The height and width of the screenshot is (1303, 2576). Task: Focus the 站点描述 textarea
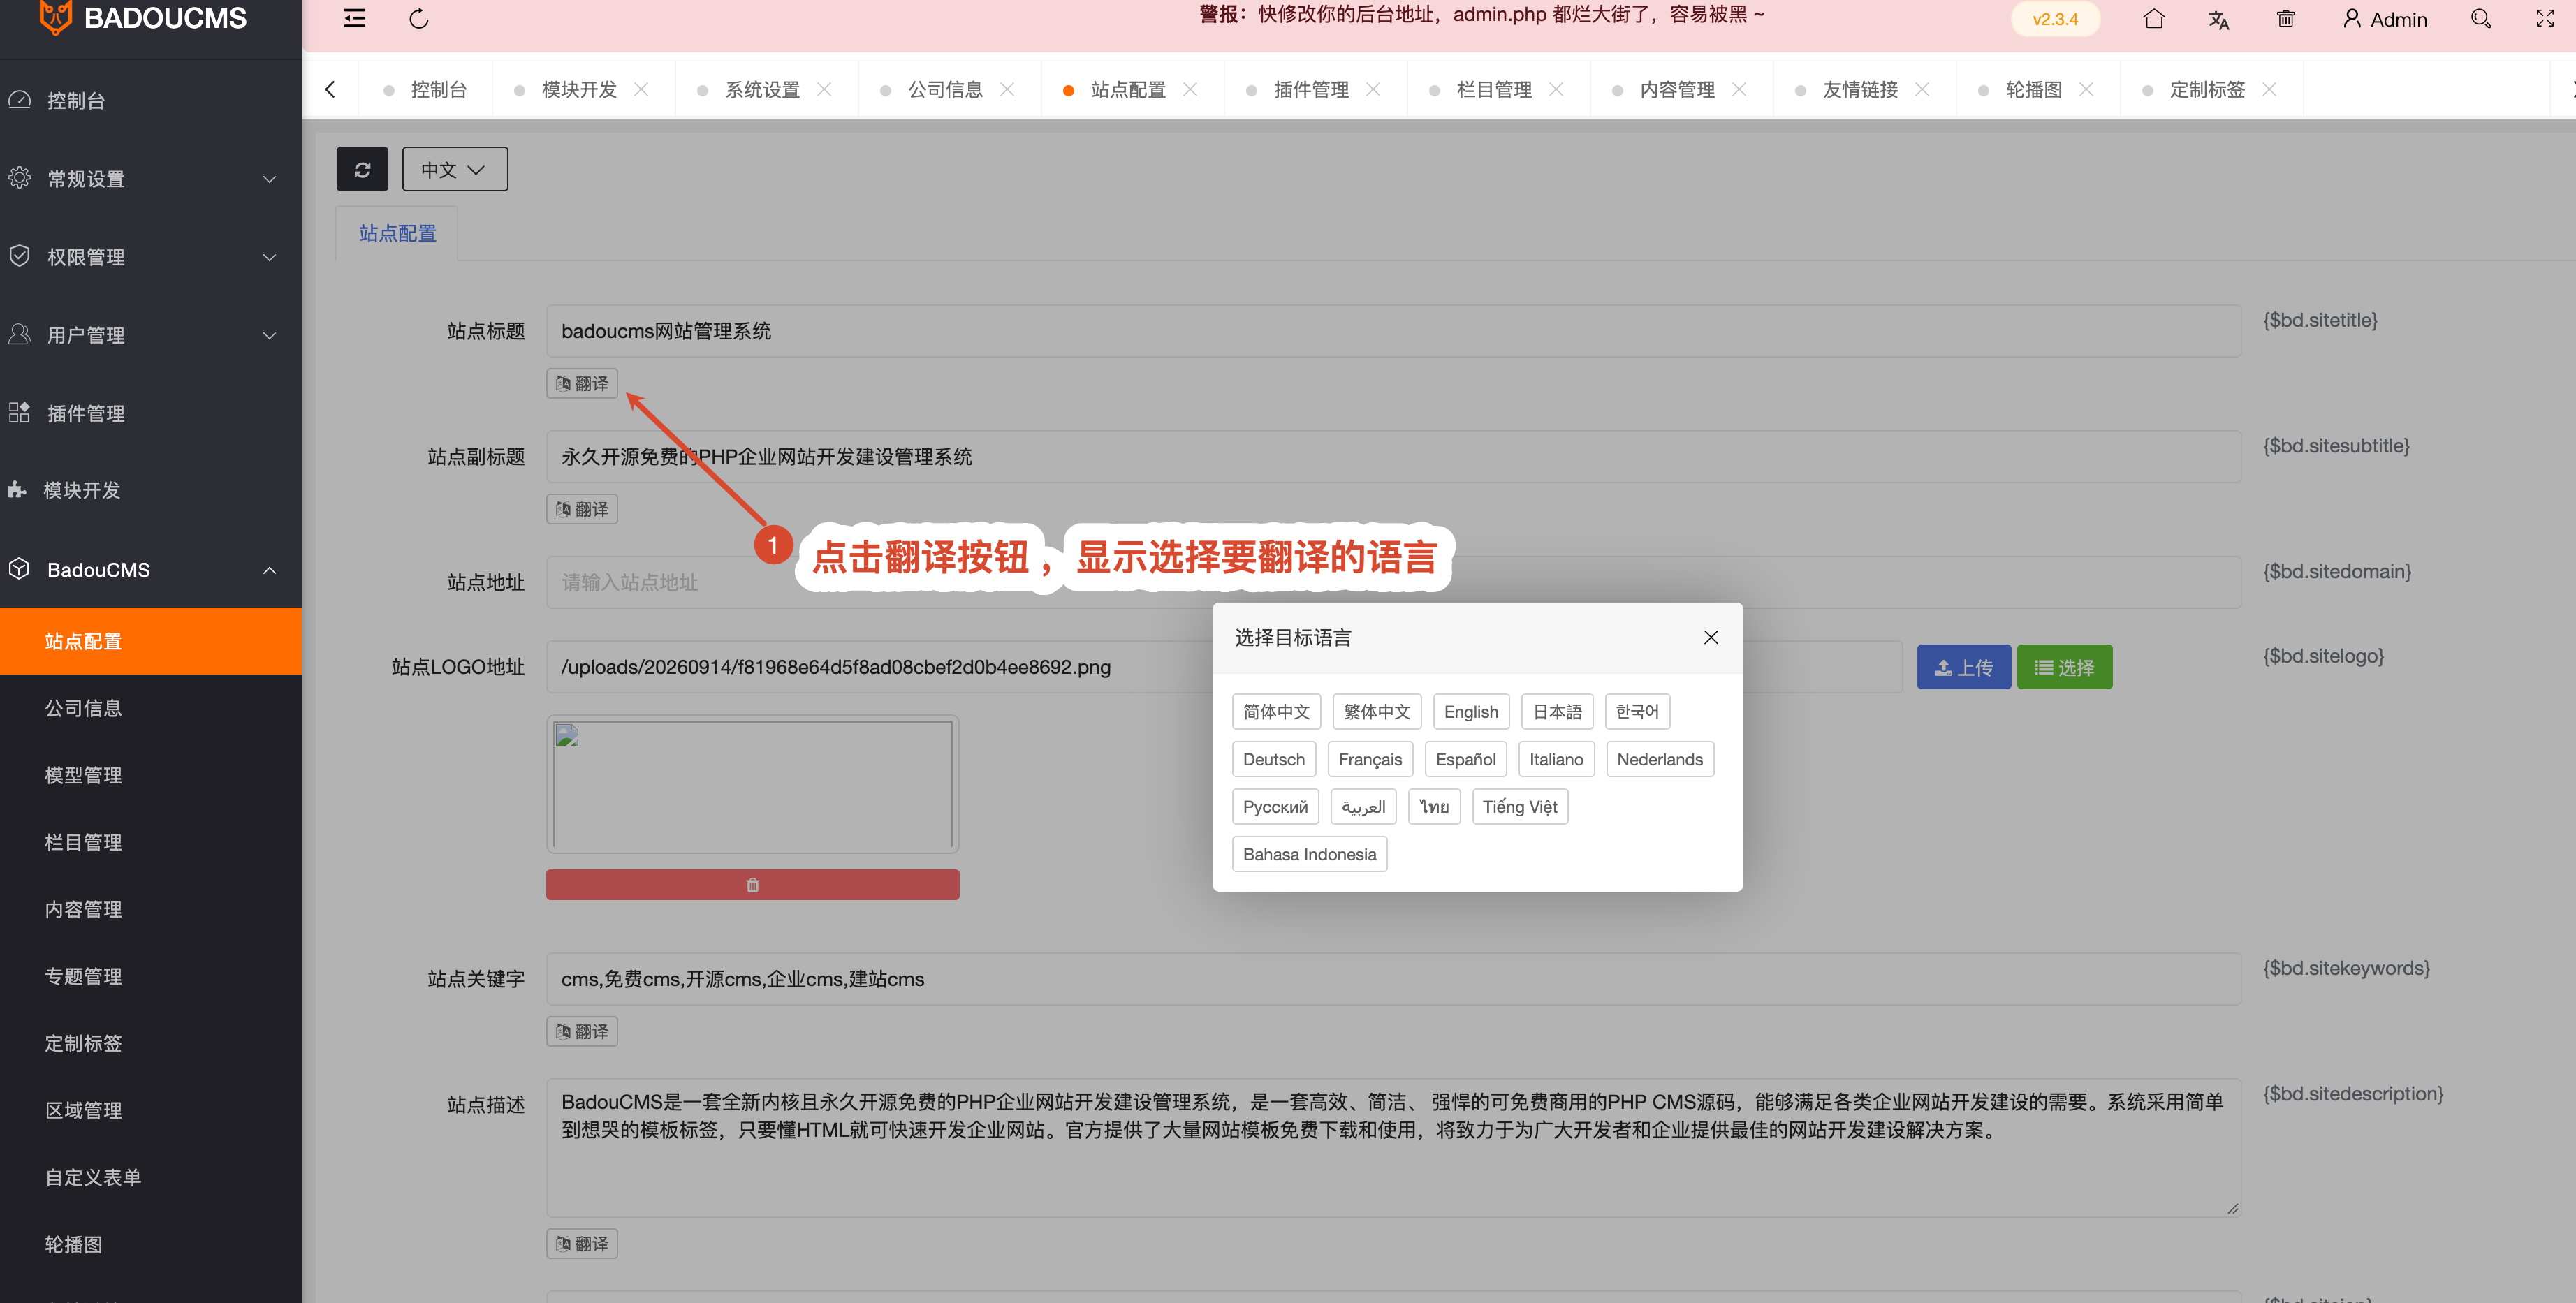pyautogui.click(x=1393, y=1147)
